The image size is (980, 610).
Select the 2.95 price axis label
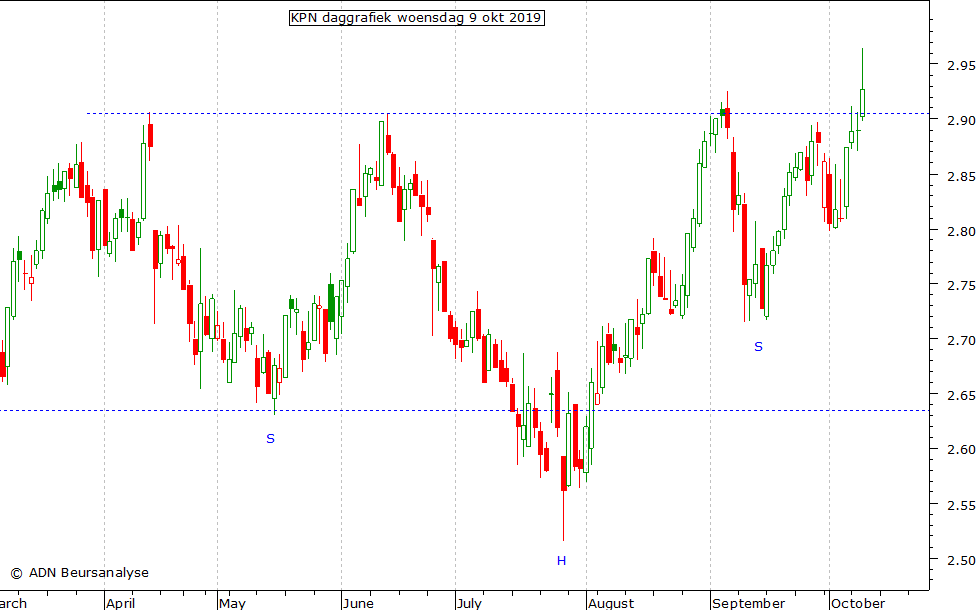[961, 66]
